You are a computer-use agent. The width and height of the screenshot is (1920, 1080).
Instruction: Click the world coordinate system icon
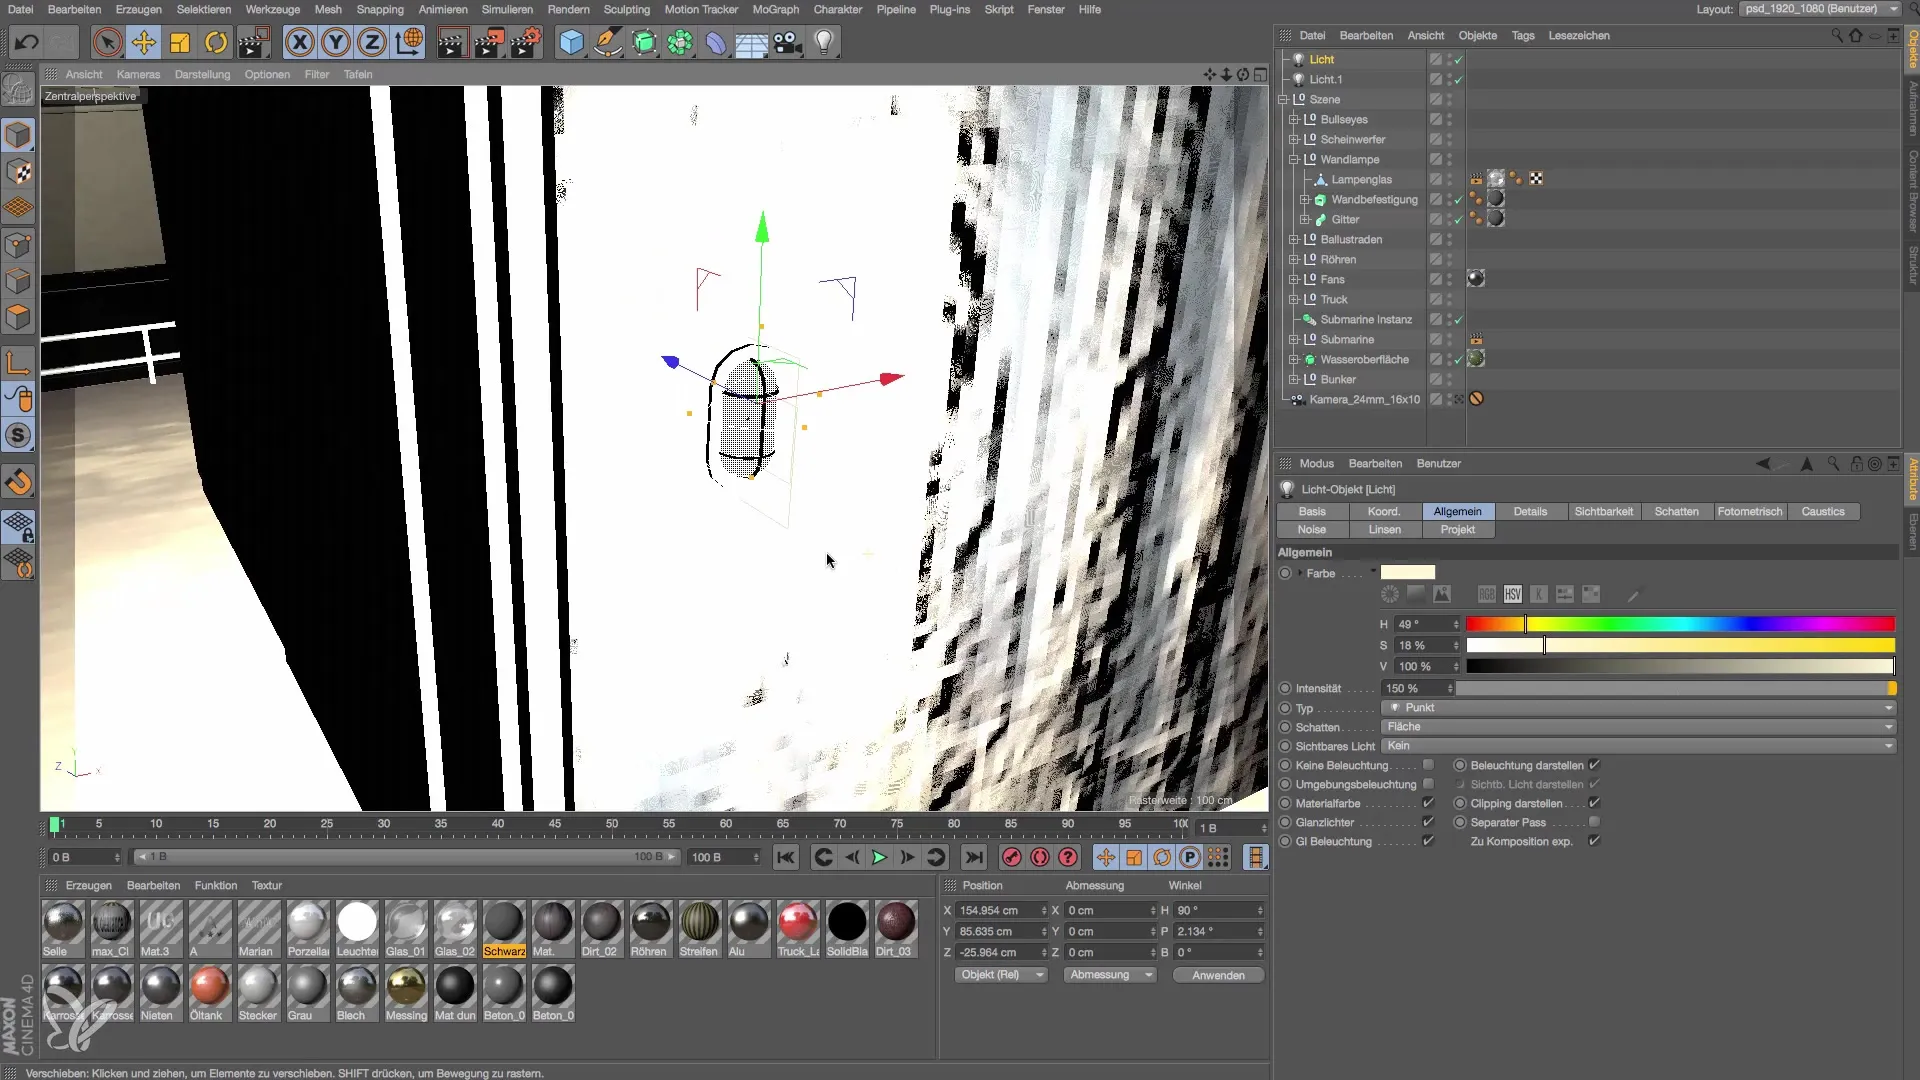tap(409, 42)
